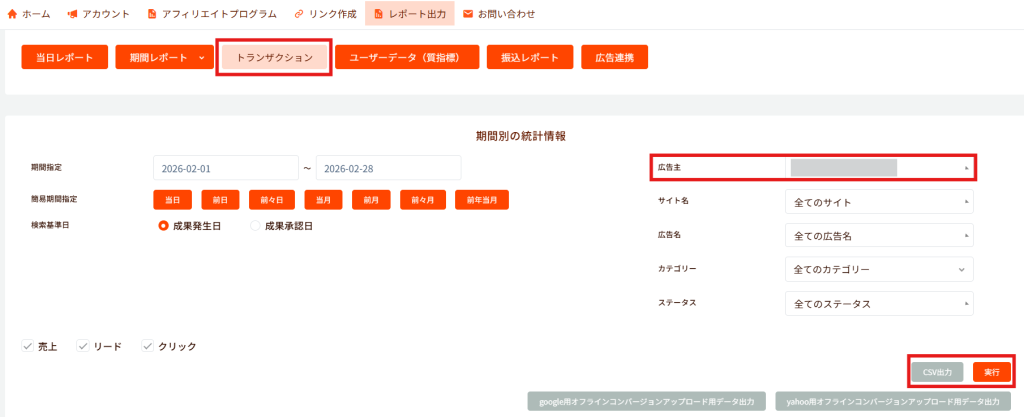Click the link creation chain icon
The image size is (1024, 417).
click(x=299, y=14)
